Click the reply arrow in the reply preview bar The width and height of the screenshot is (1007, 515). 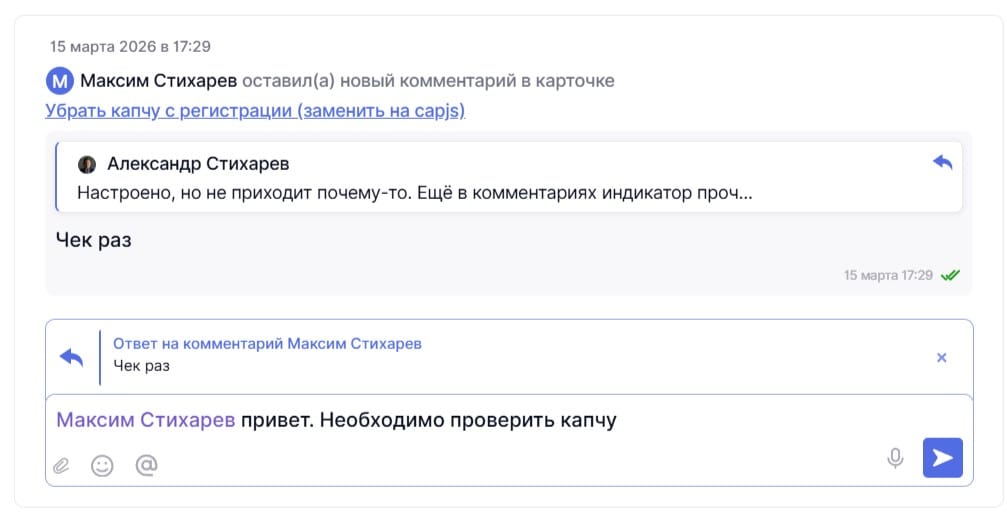71,357
